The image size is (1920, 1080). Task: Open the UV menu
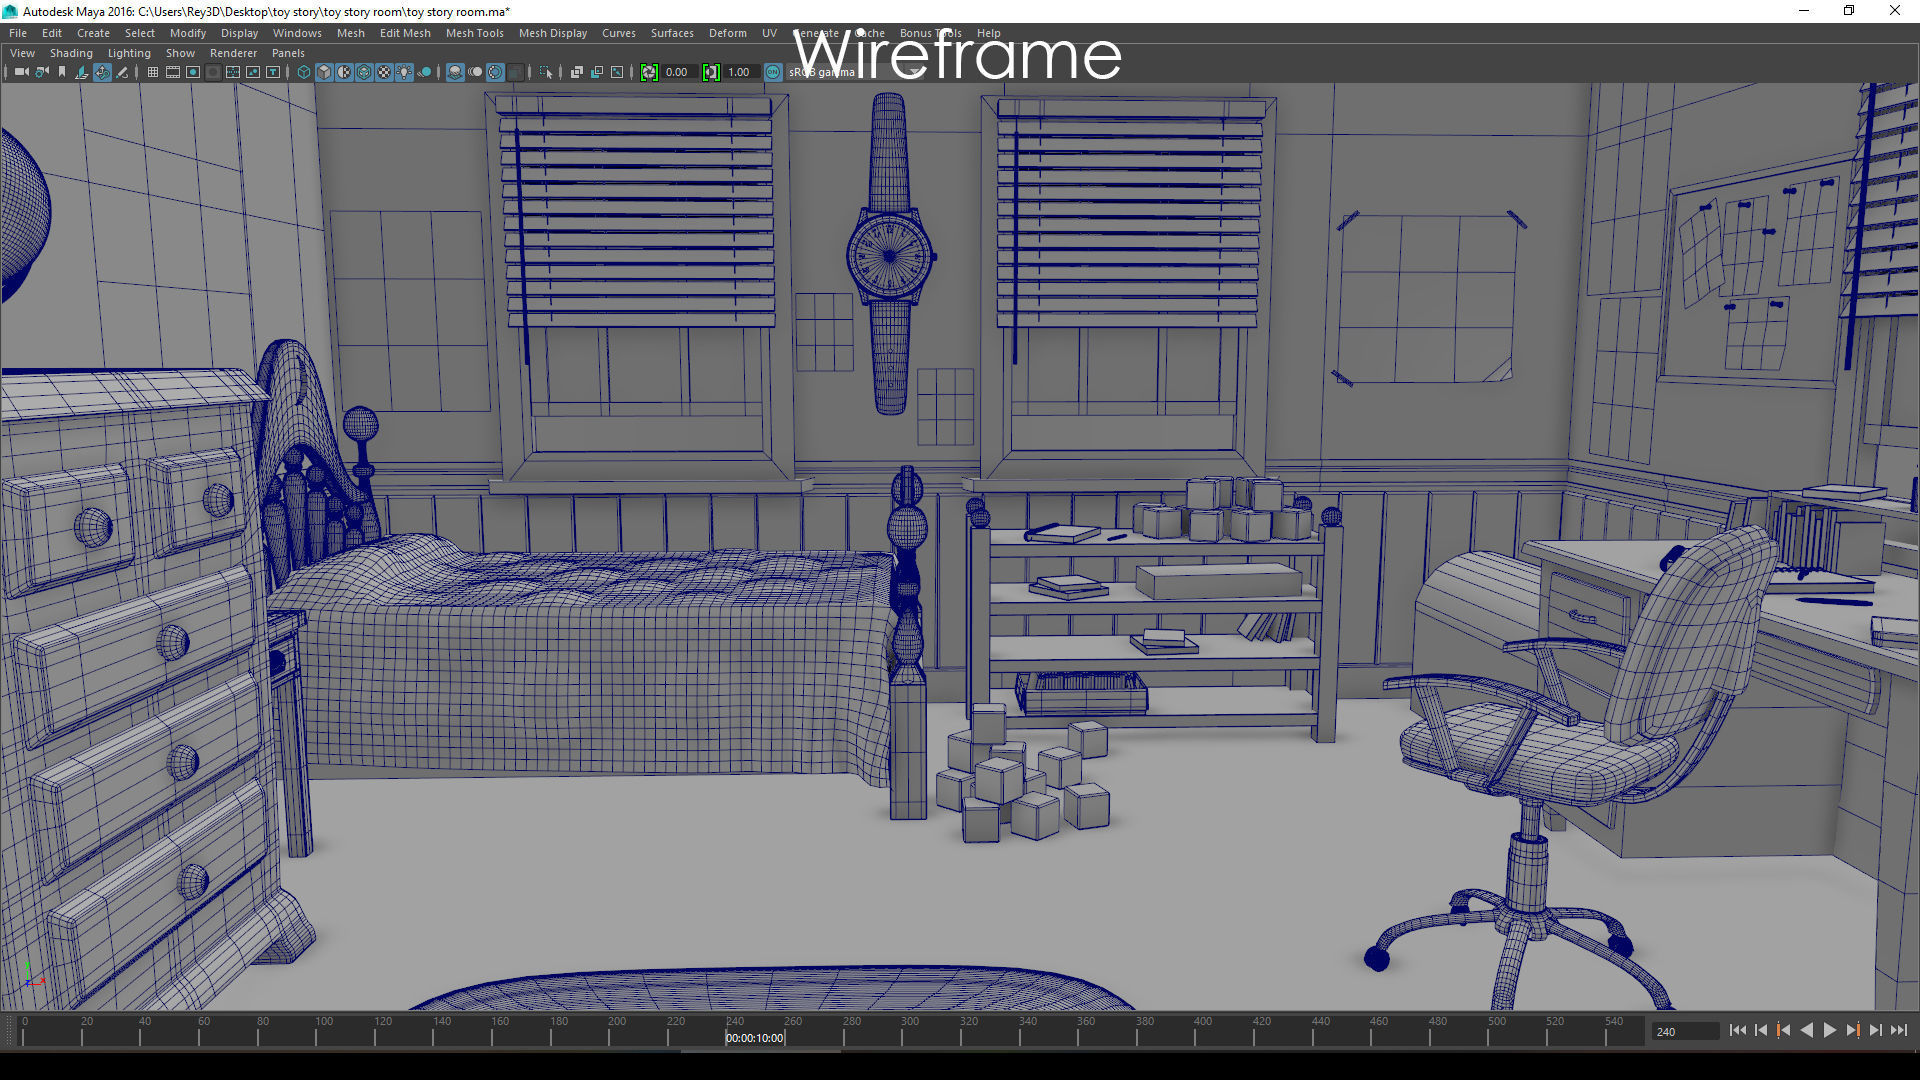point(769,33)
